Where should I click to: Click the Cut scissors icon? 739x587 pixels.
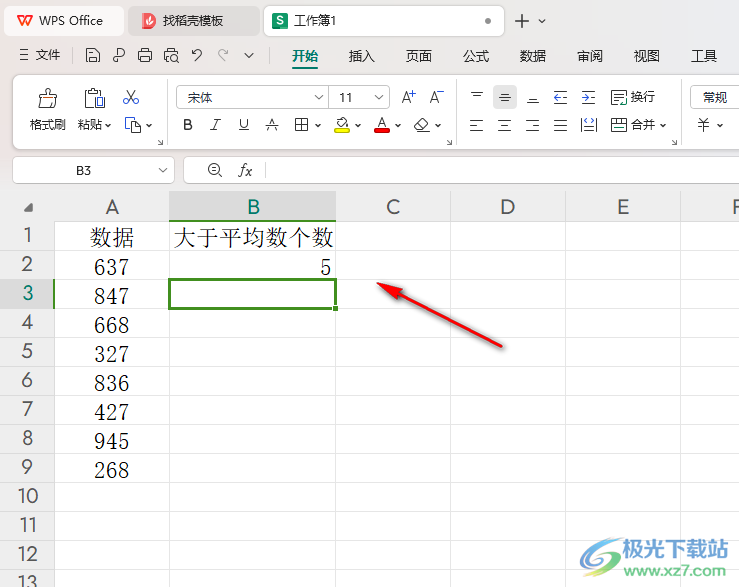pyautogui.click(x=131, y=98)
